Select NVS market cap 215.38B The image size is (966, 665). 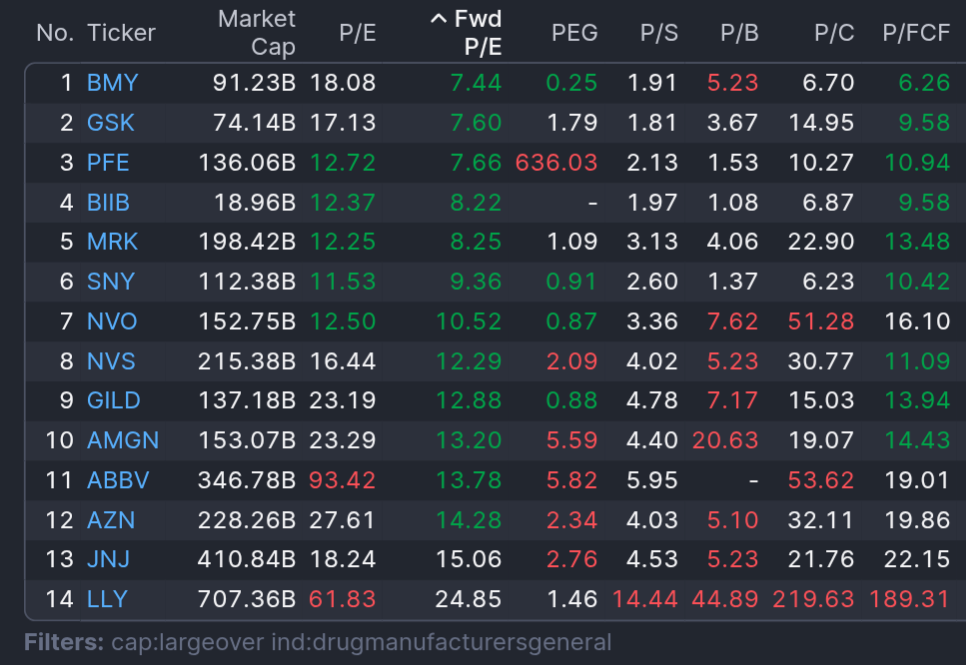(x=246, y=361)
